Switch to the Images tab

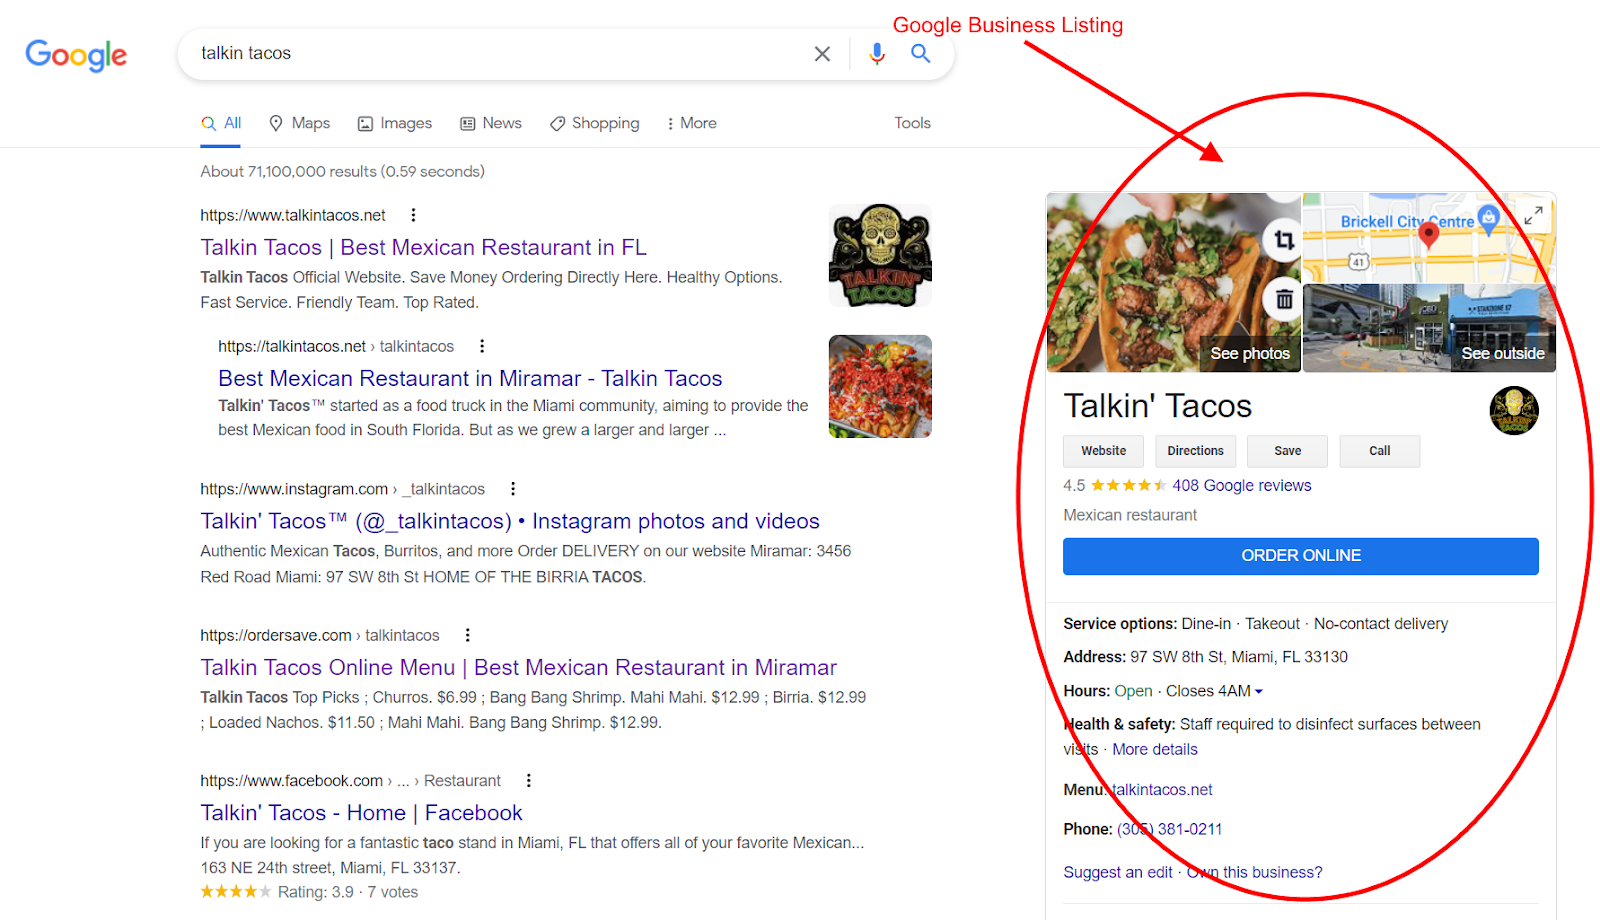click(395, 123)
